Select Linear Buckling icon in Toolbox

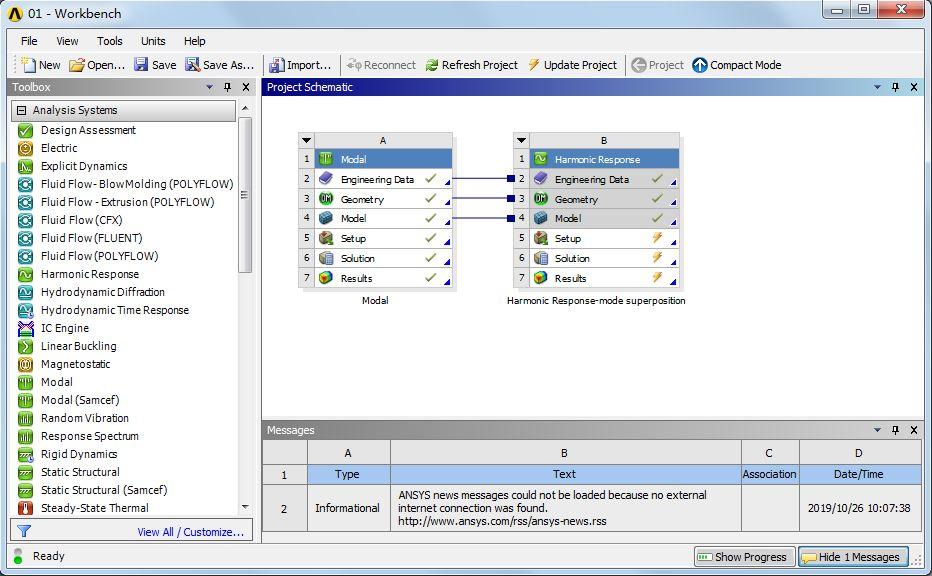pos(25,347)
